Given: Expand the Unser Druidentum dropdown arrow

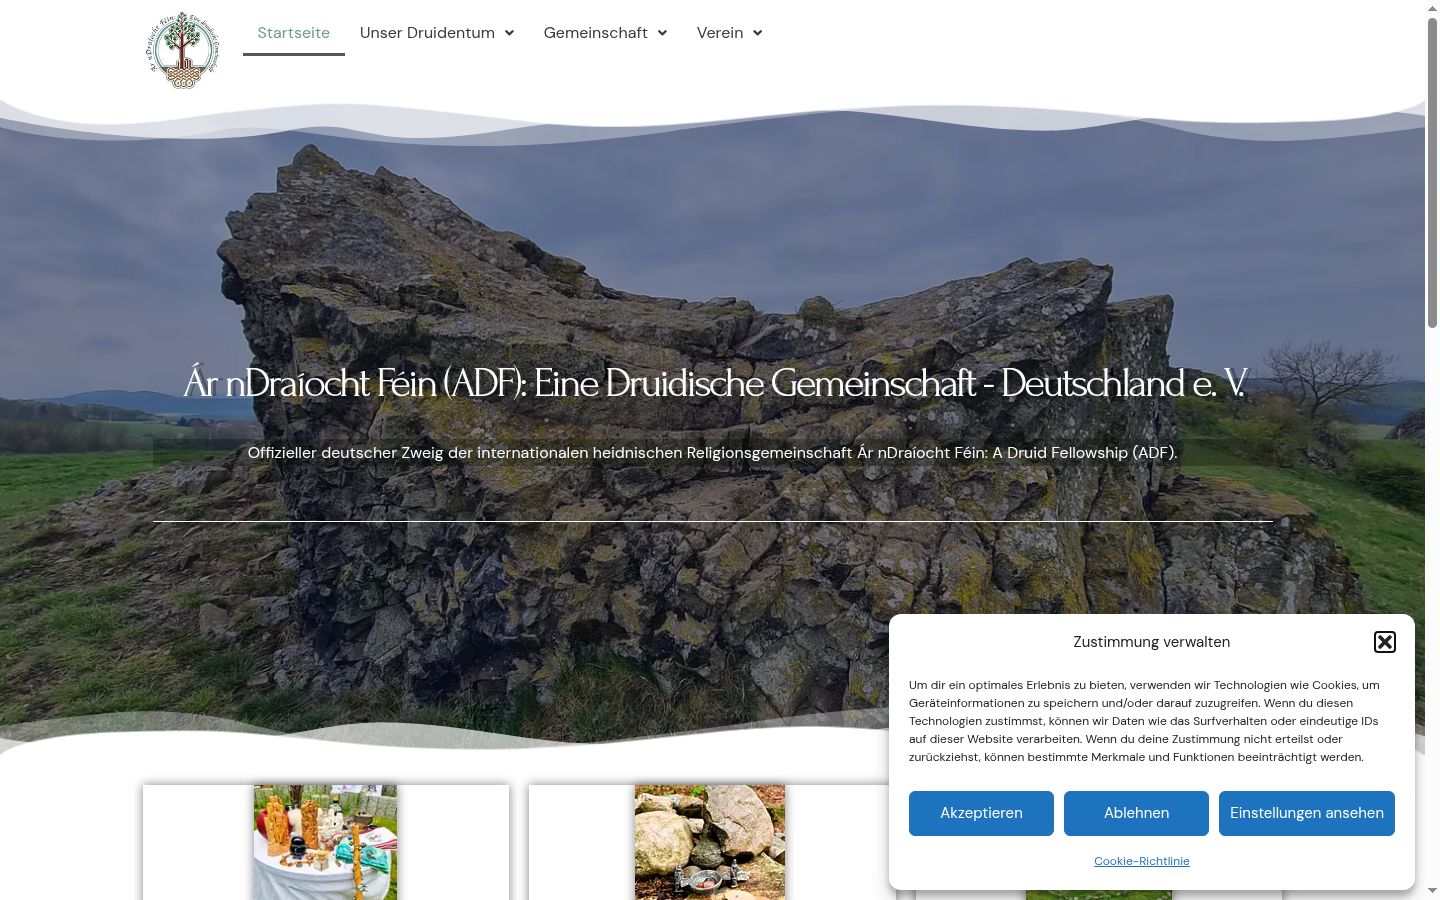Looking at the screenshot, I should (509, 33).
